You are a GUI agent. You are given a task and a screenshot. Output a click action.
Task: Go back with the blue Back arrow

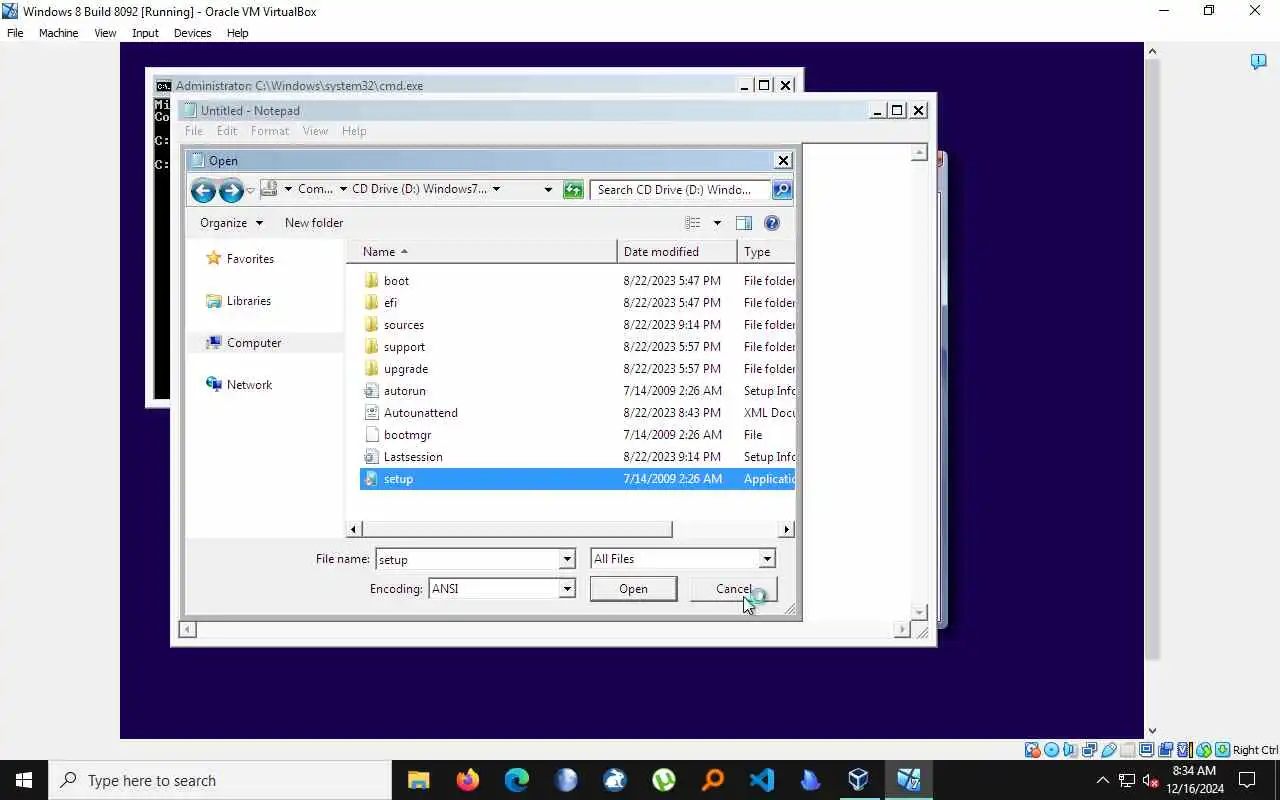coord(203,190)
